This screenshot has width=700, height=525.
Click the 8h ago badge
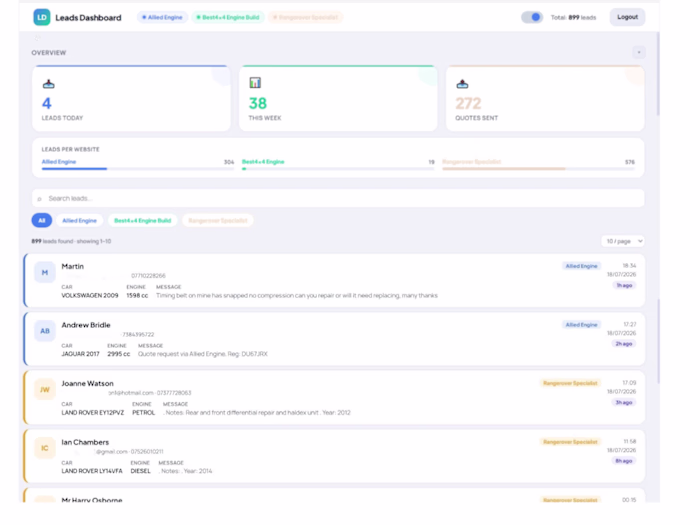[624, 461]
